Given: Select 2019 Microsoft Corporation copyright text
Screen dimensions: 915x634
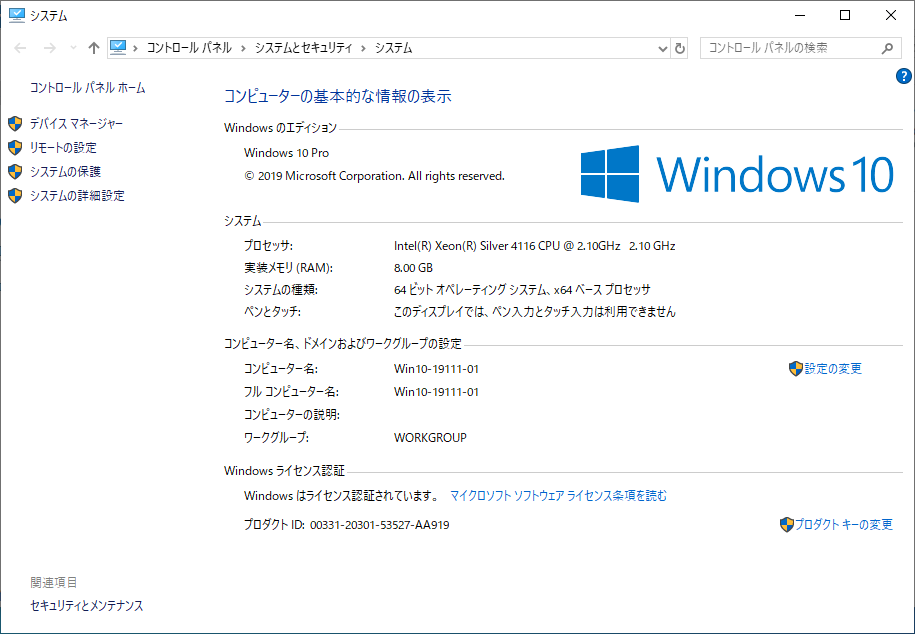Looking at the screenshot, I should point(374,176).
